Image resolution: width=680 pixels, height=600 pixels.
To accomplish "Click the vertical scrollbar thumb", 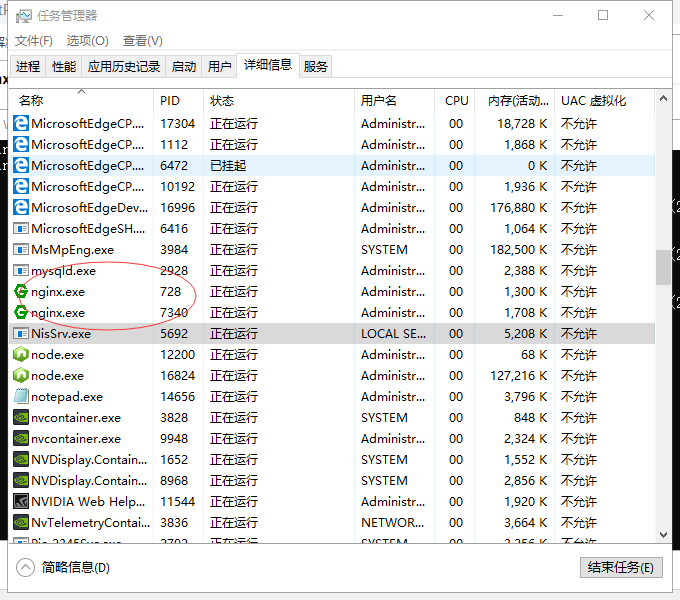I will point(663,267).
